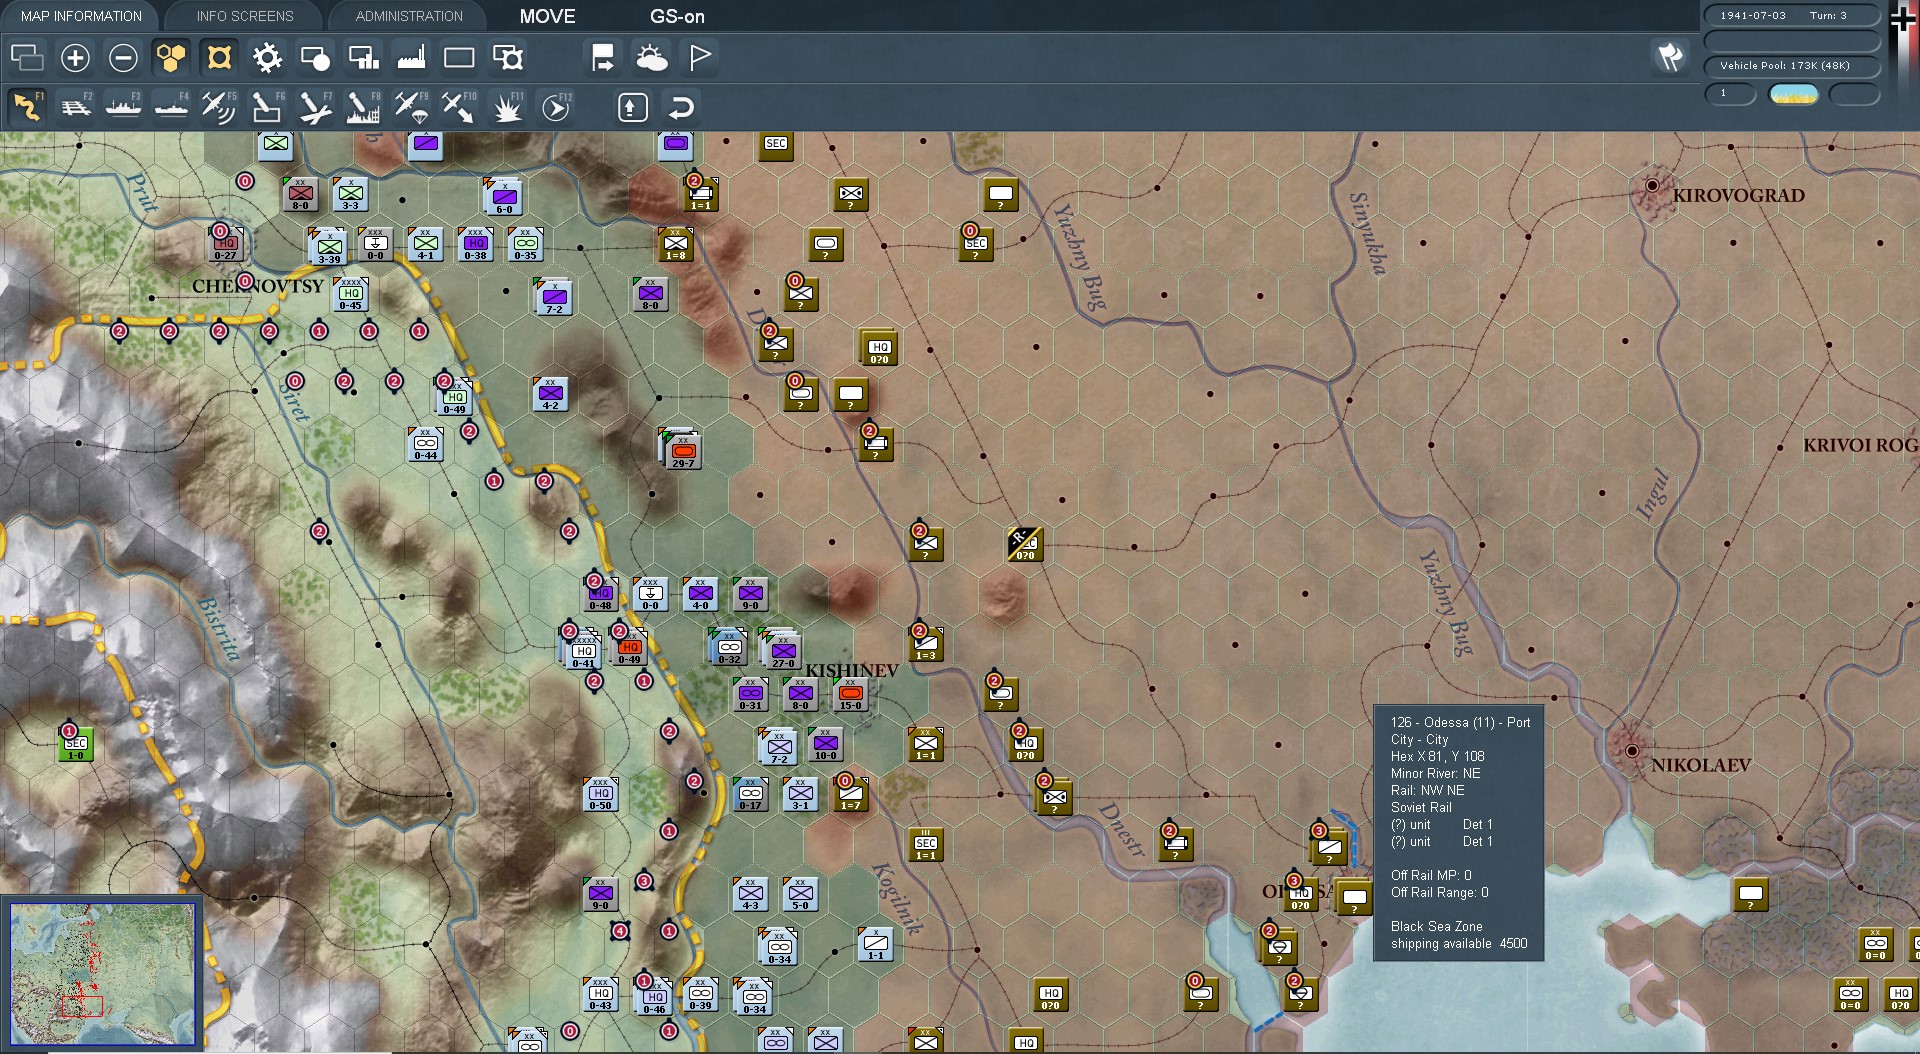Open the ADMINISTRATION tab

[409, 16]
